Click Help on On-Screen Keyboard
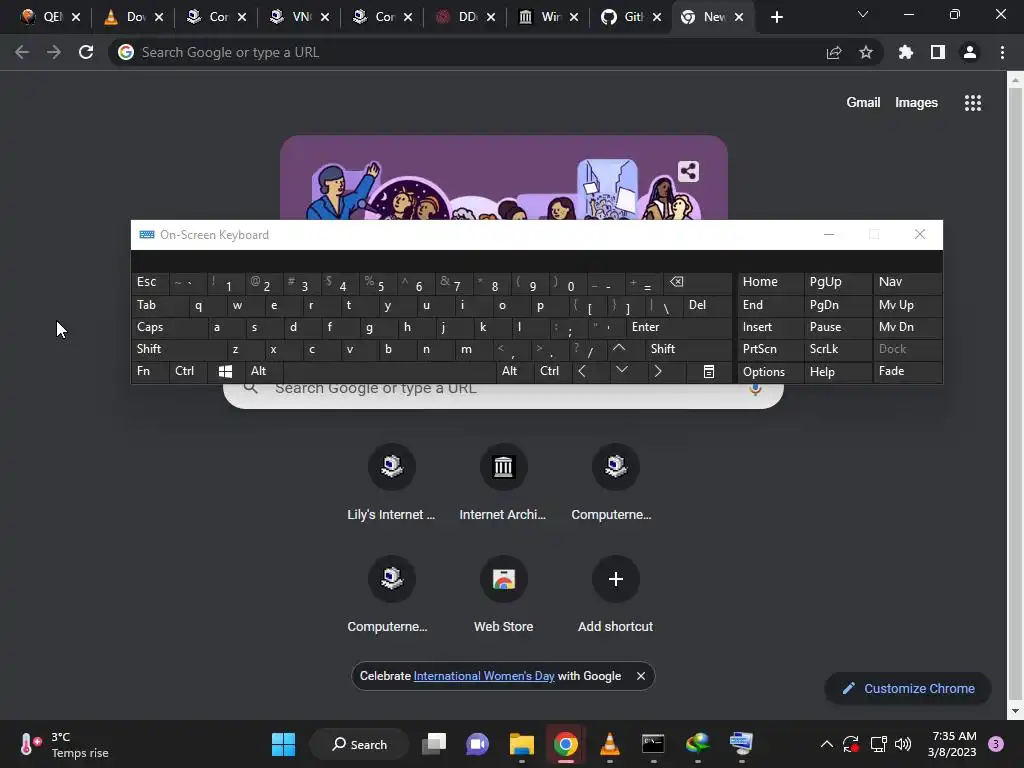Screen dimensions: 1024x768 click(837, 372)
